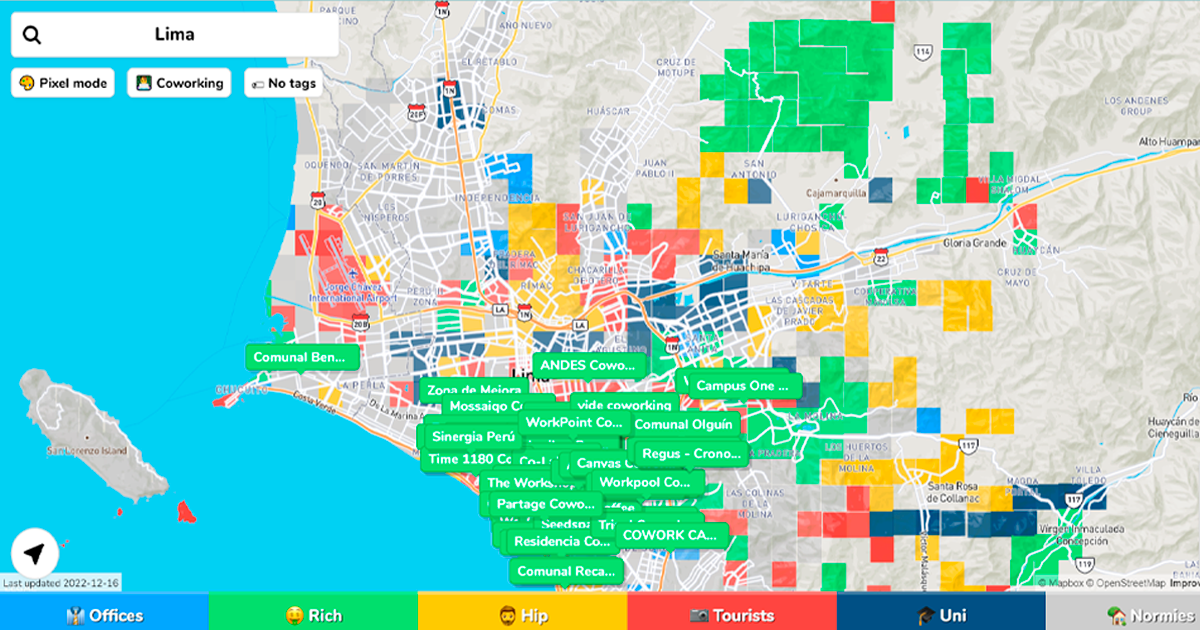Focus the Lima city search field
Viewport: 1200px width, 630px height.
175,35
